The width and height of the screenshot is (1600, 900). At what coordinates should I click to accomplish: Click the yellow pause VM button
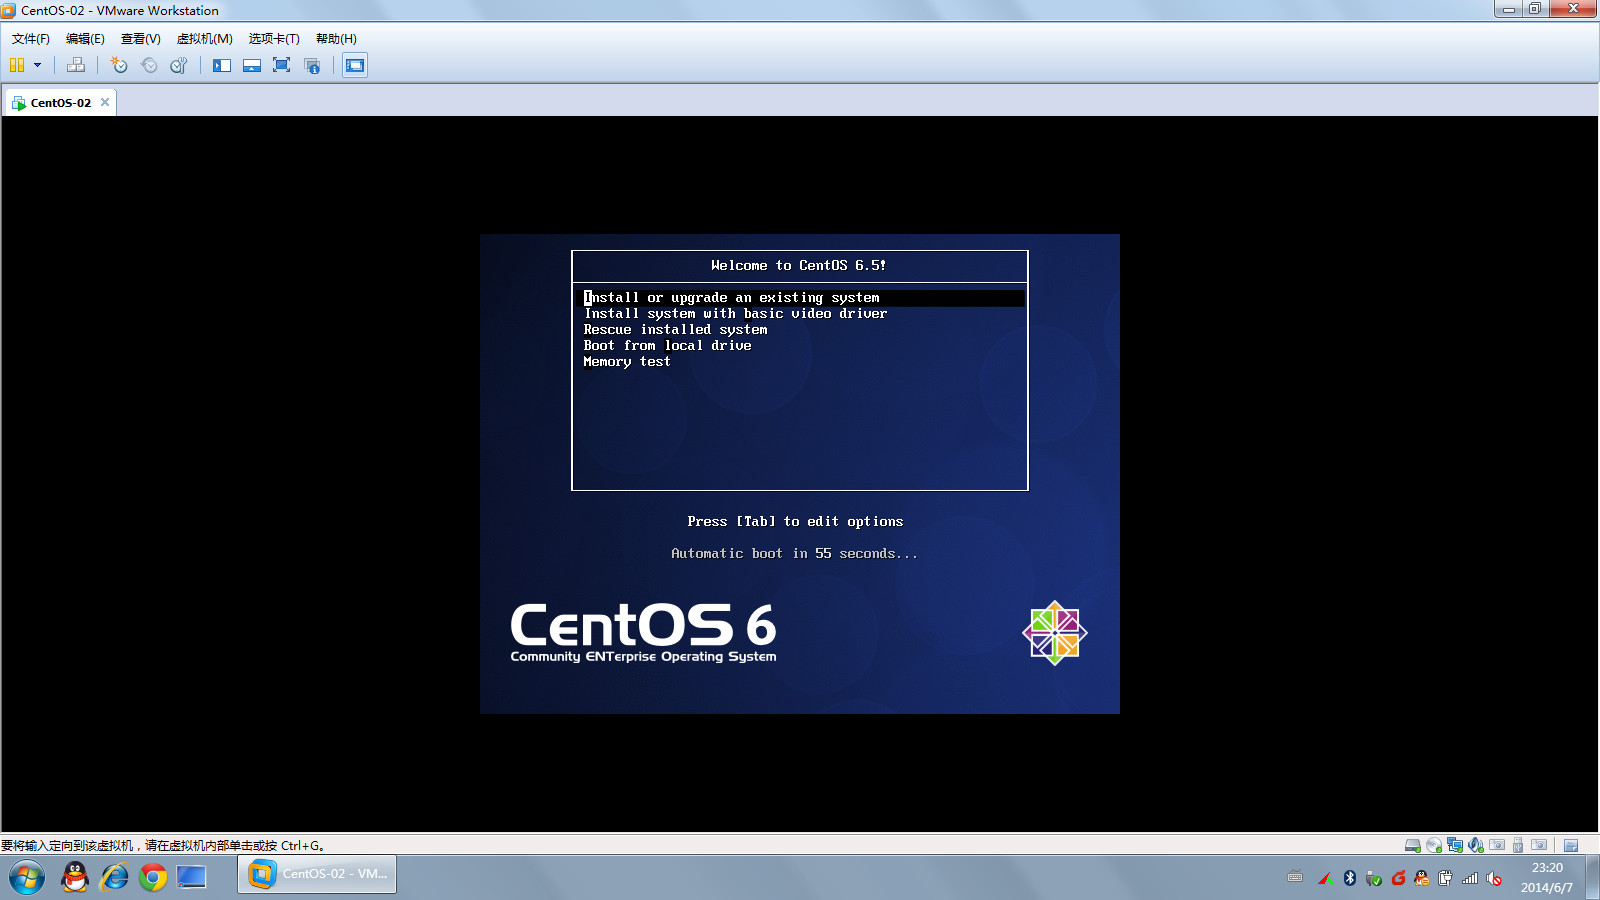pyautogui.click(x=17, y=65)
